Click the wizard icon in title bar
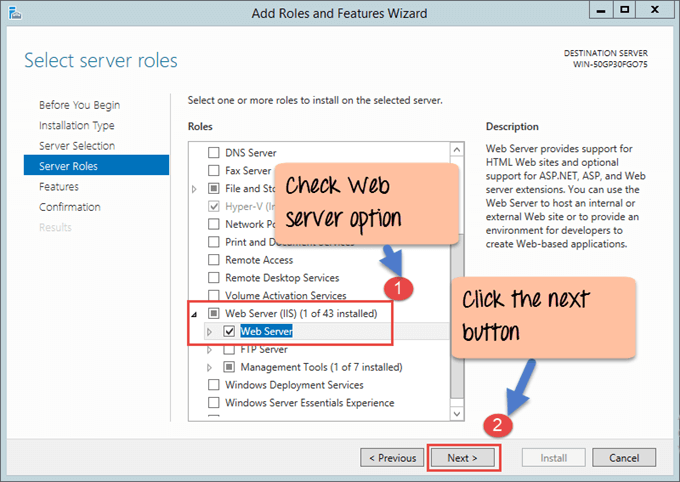Image resolution: width=680 pixels, height=482 pixels. (x=14, y=13)
